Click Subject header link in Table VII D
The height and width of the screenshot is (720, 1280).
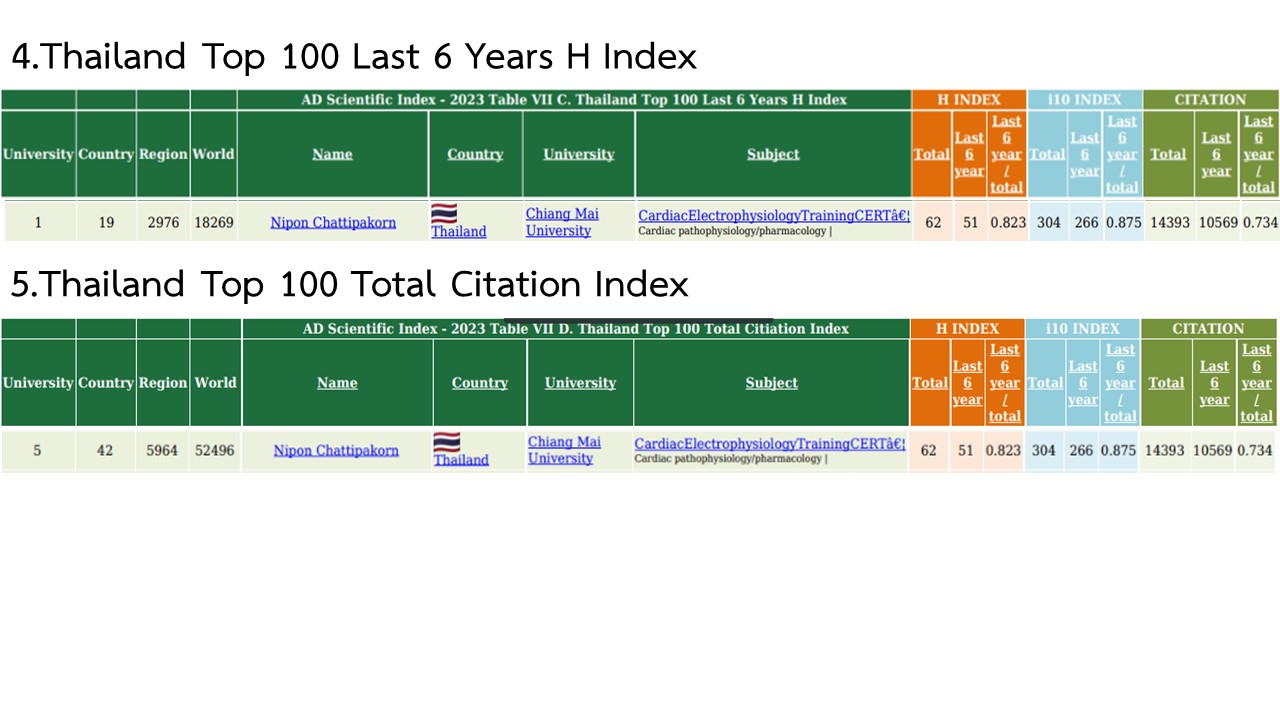(x=772, y=383)
